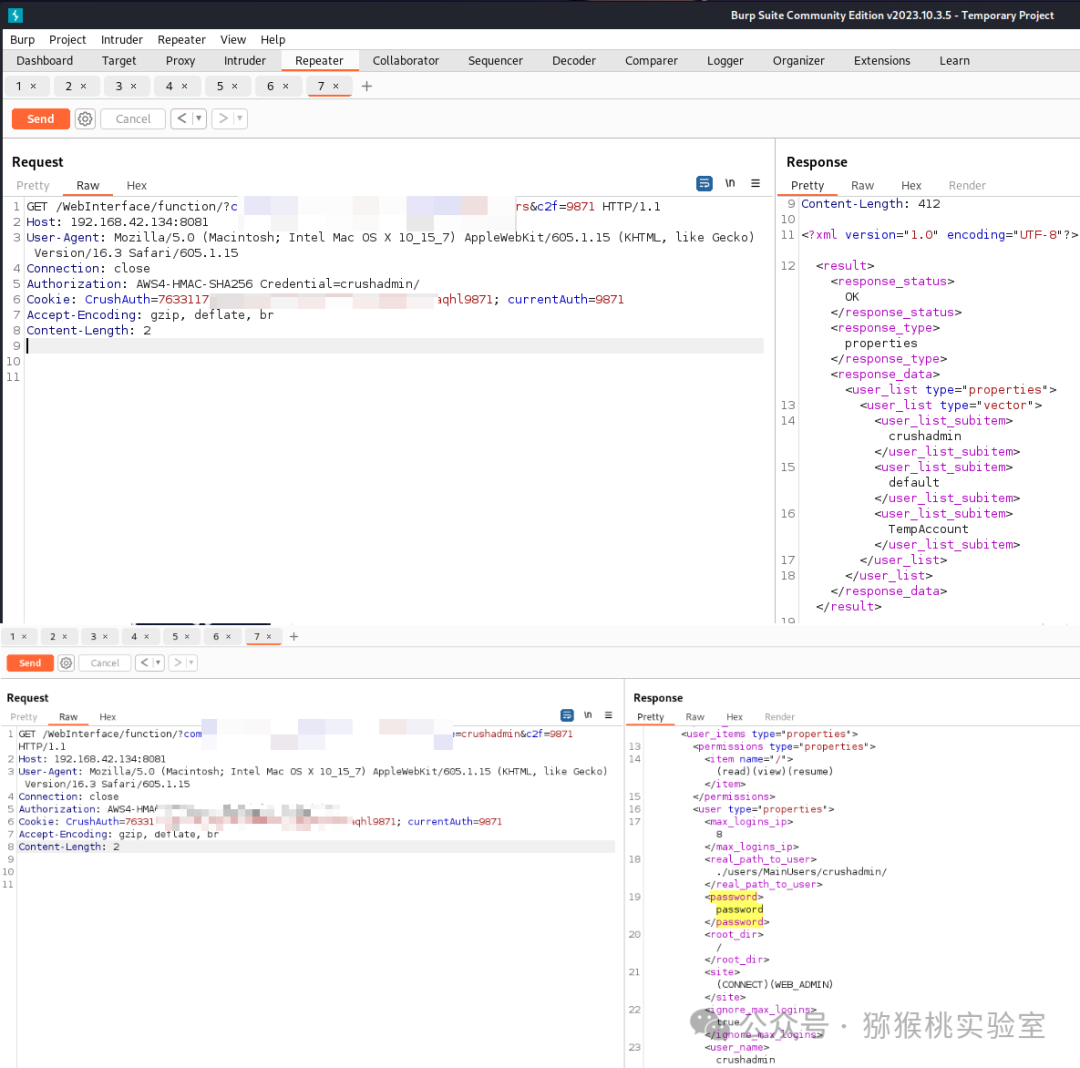Switch to the Sequencer tab
Screen dimensions: 1080x1068
495,61
